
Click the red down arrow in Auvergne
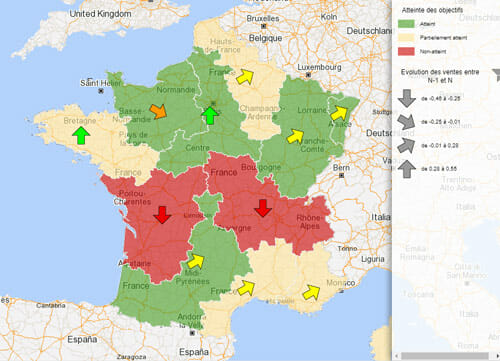263,208
